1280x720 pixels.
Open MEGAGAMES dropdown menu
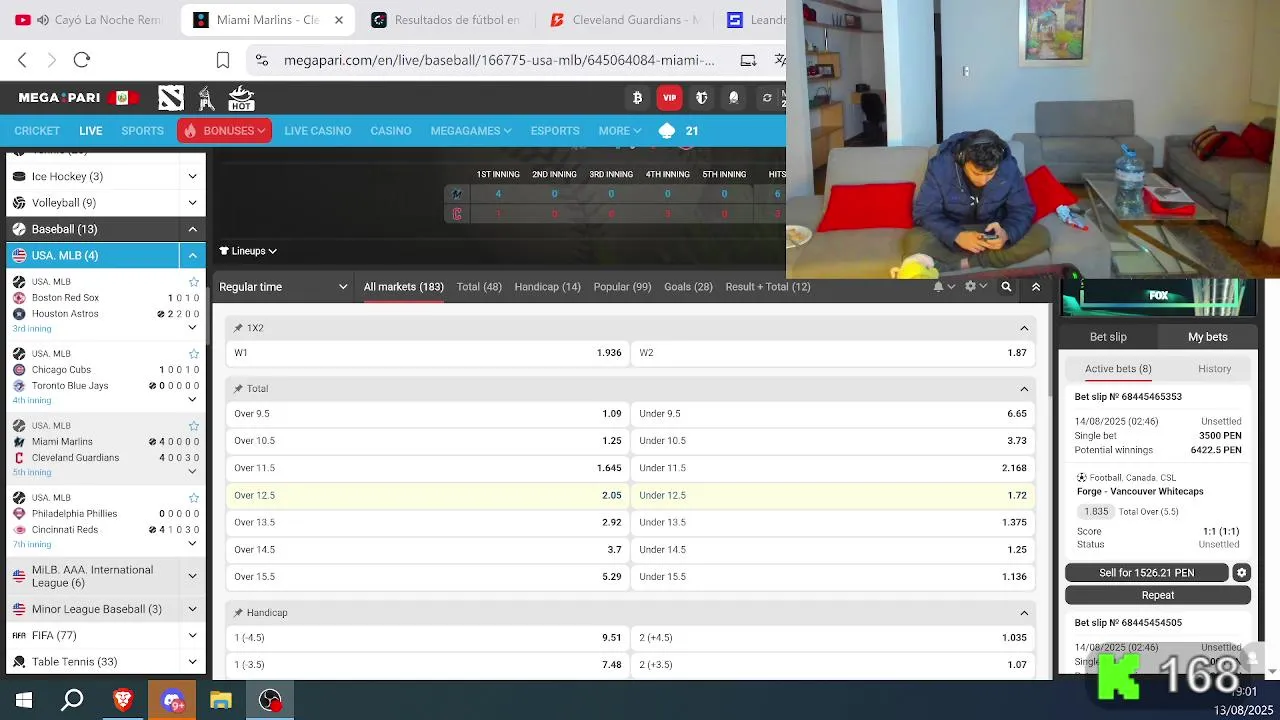coord(470,131)
